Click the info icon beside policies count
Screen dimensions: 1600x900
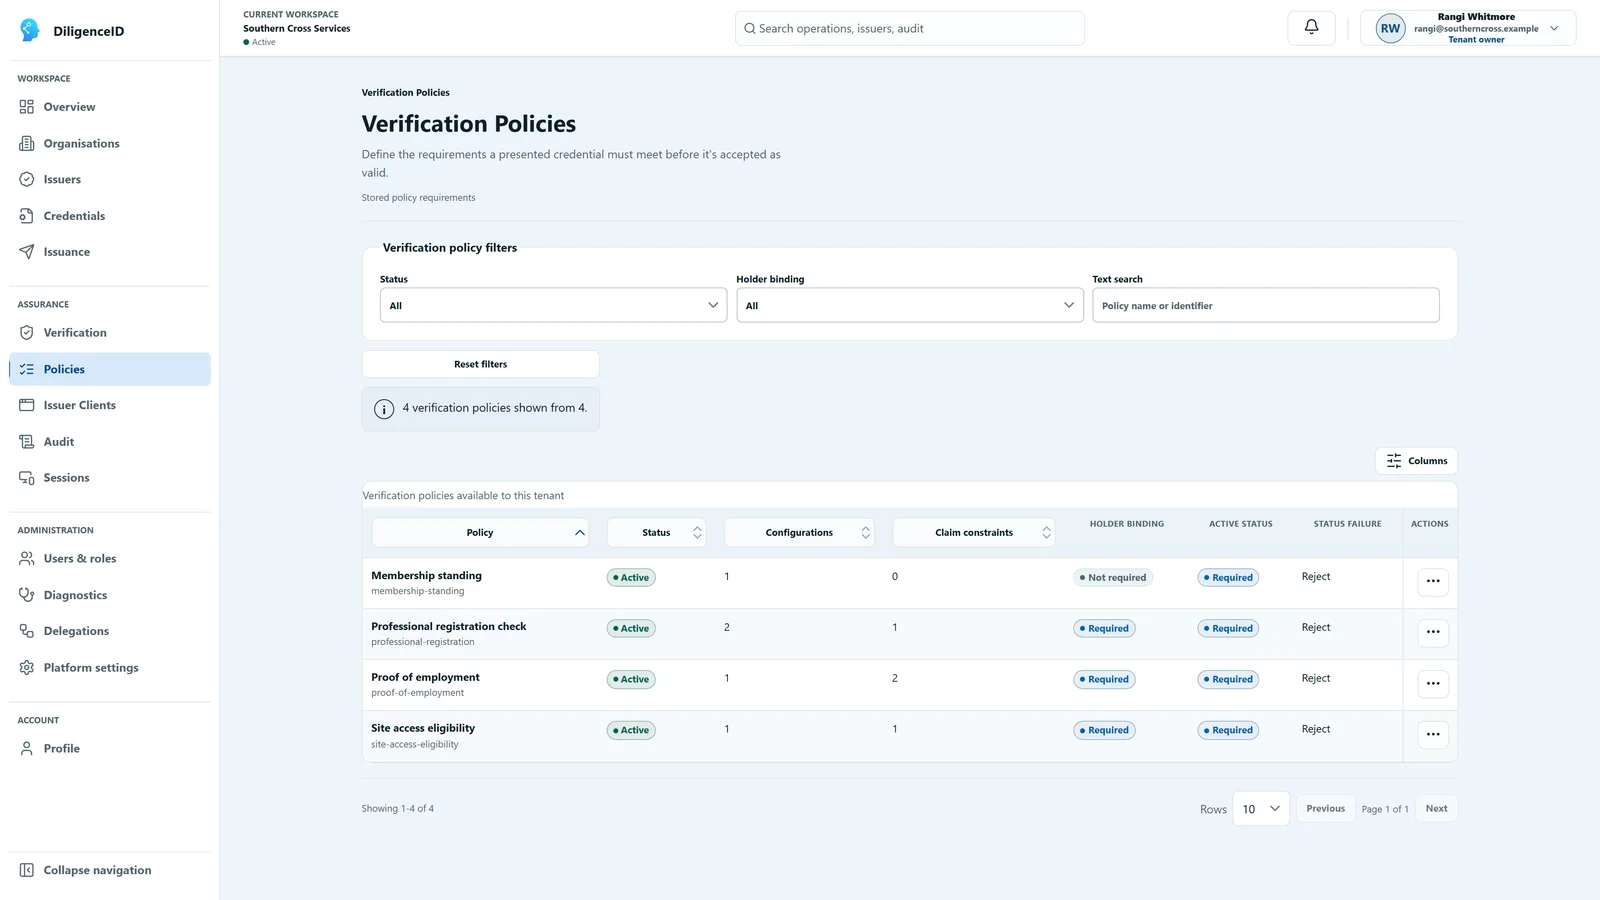coord(384,409)
